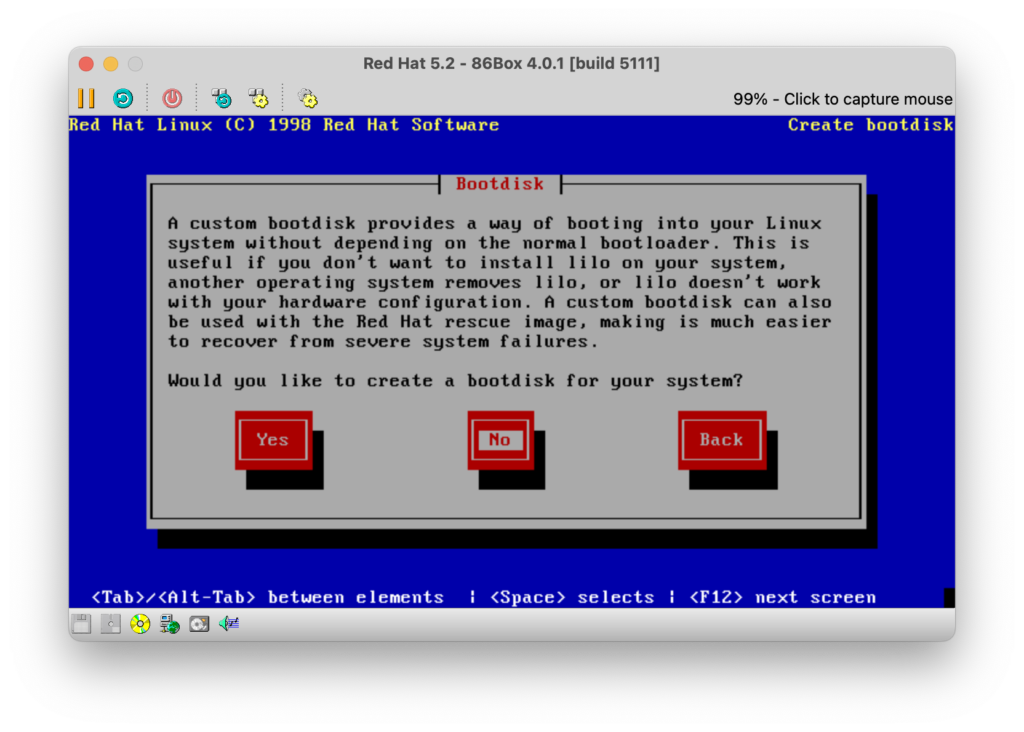Click the bootdisk question line of text

point(455,381)
